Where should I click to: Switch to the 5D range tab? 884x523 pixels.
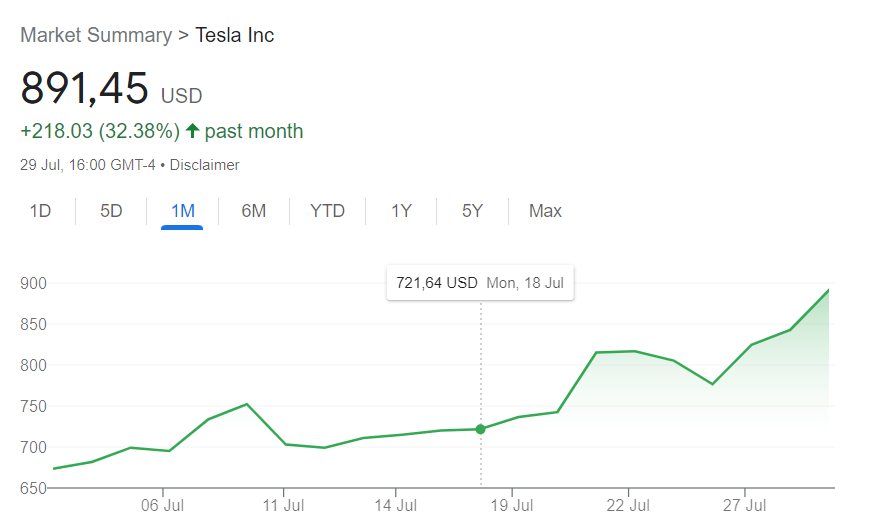pos(111,211)
